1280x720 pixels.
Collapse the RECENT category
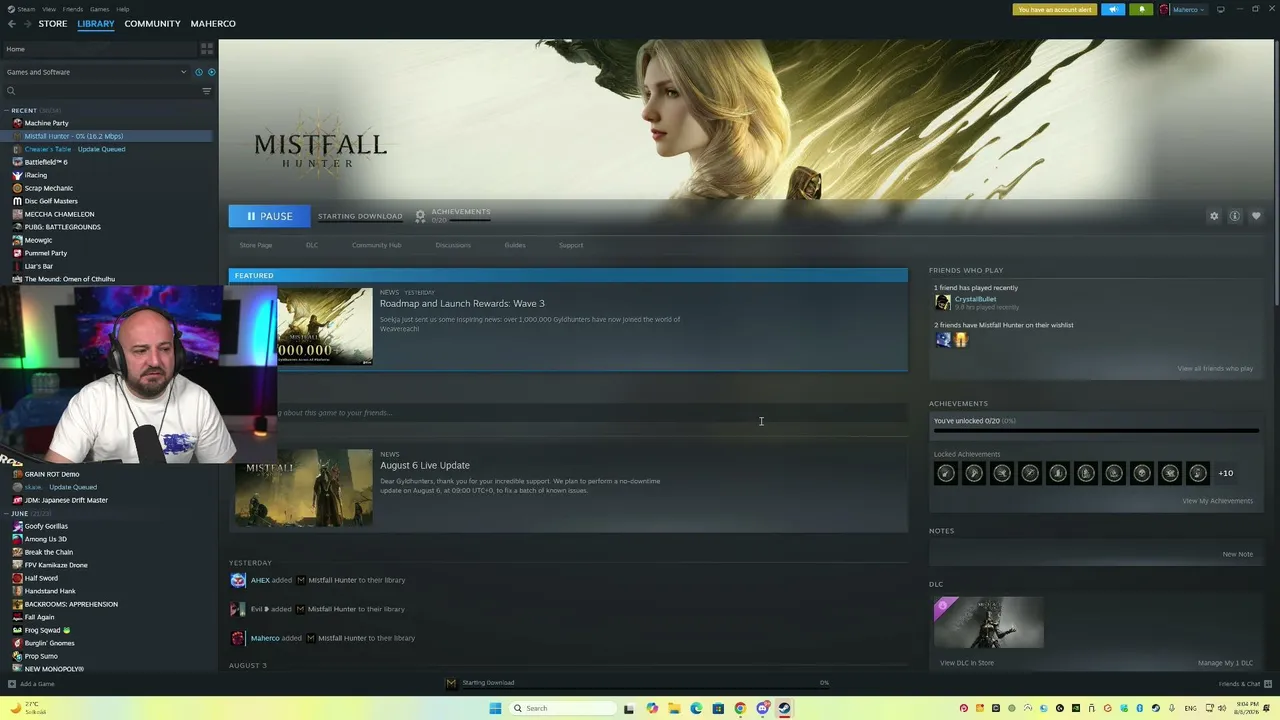click(7, 111)
